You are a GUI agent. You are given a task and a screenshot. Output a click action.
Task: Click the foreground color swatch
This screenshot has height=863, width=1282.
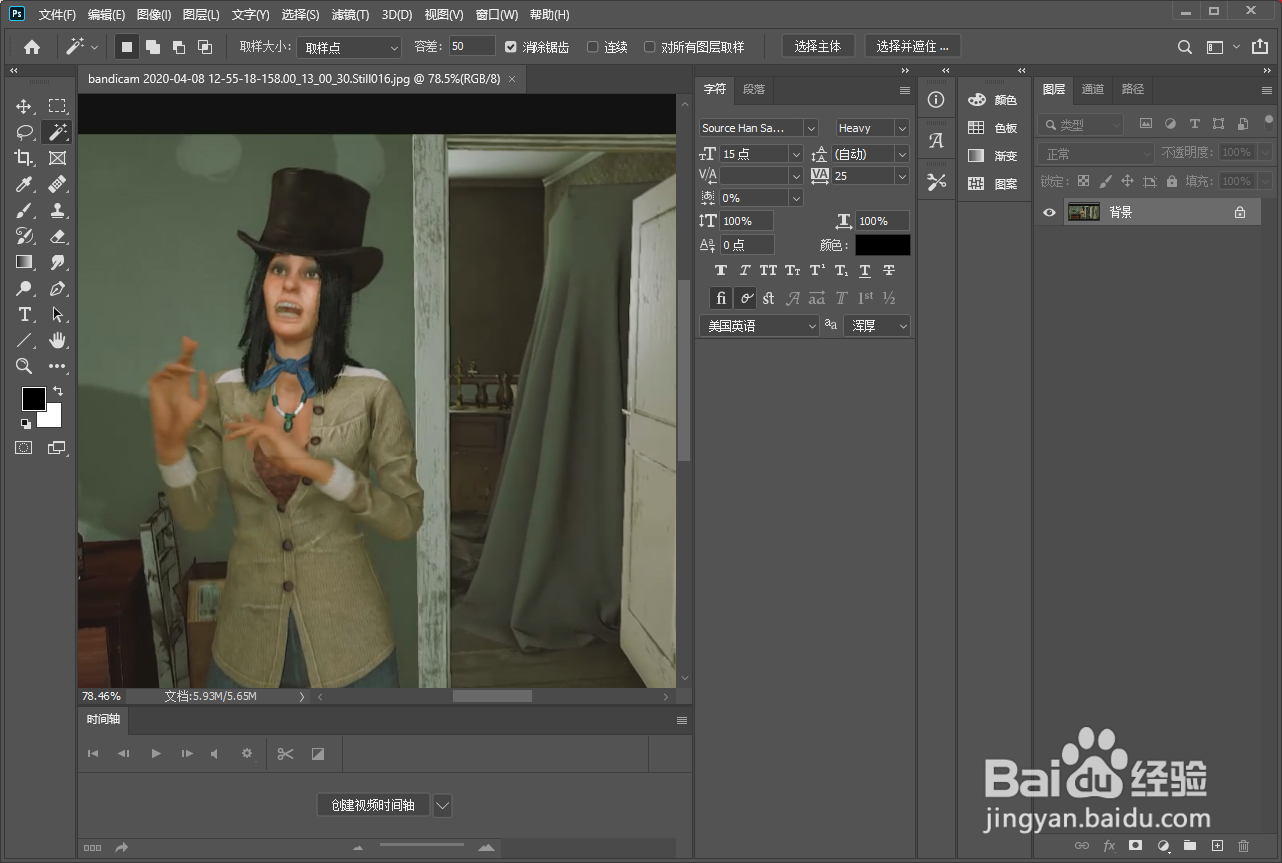33,398
